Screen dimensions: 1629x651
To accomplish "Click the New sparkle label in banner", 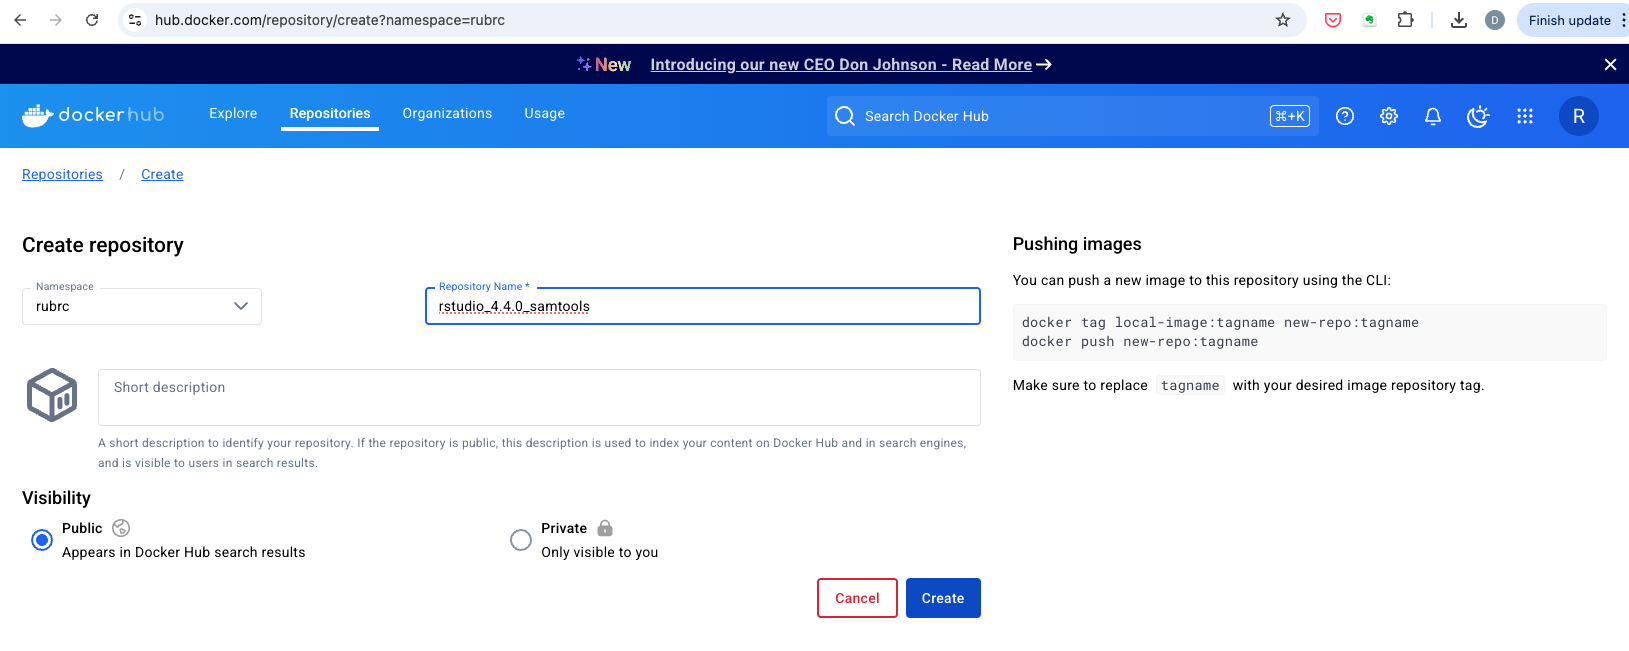I will pyautogui.click(x=604, y=64).
